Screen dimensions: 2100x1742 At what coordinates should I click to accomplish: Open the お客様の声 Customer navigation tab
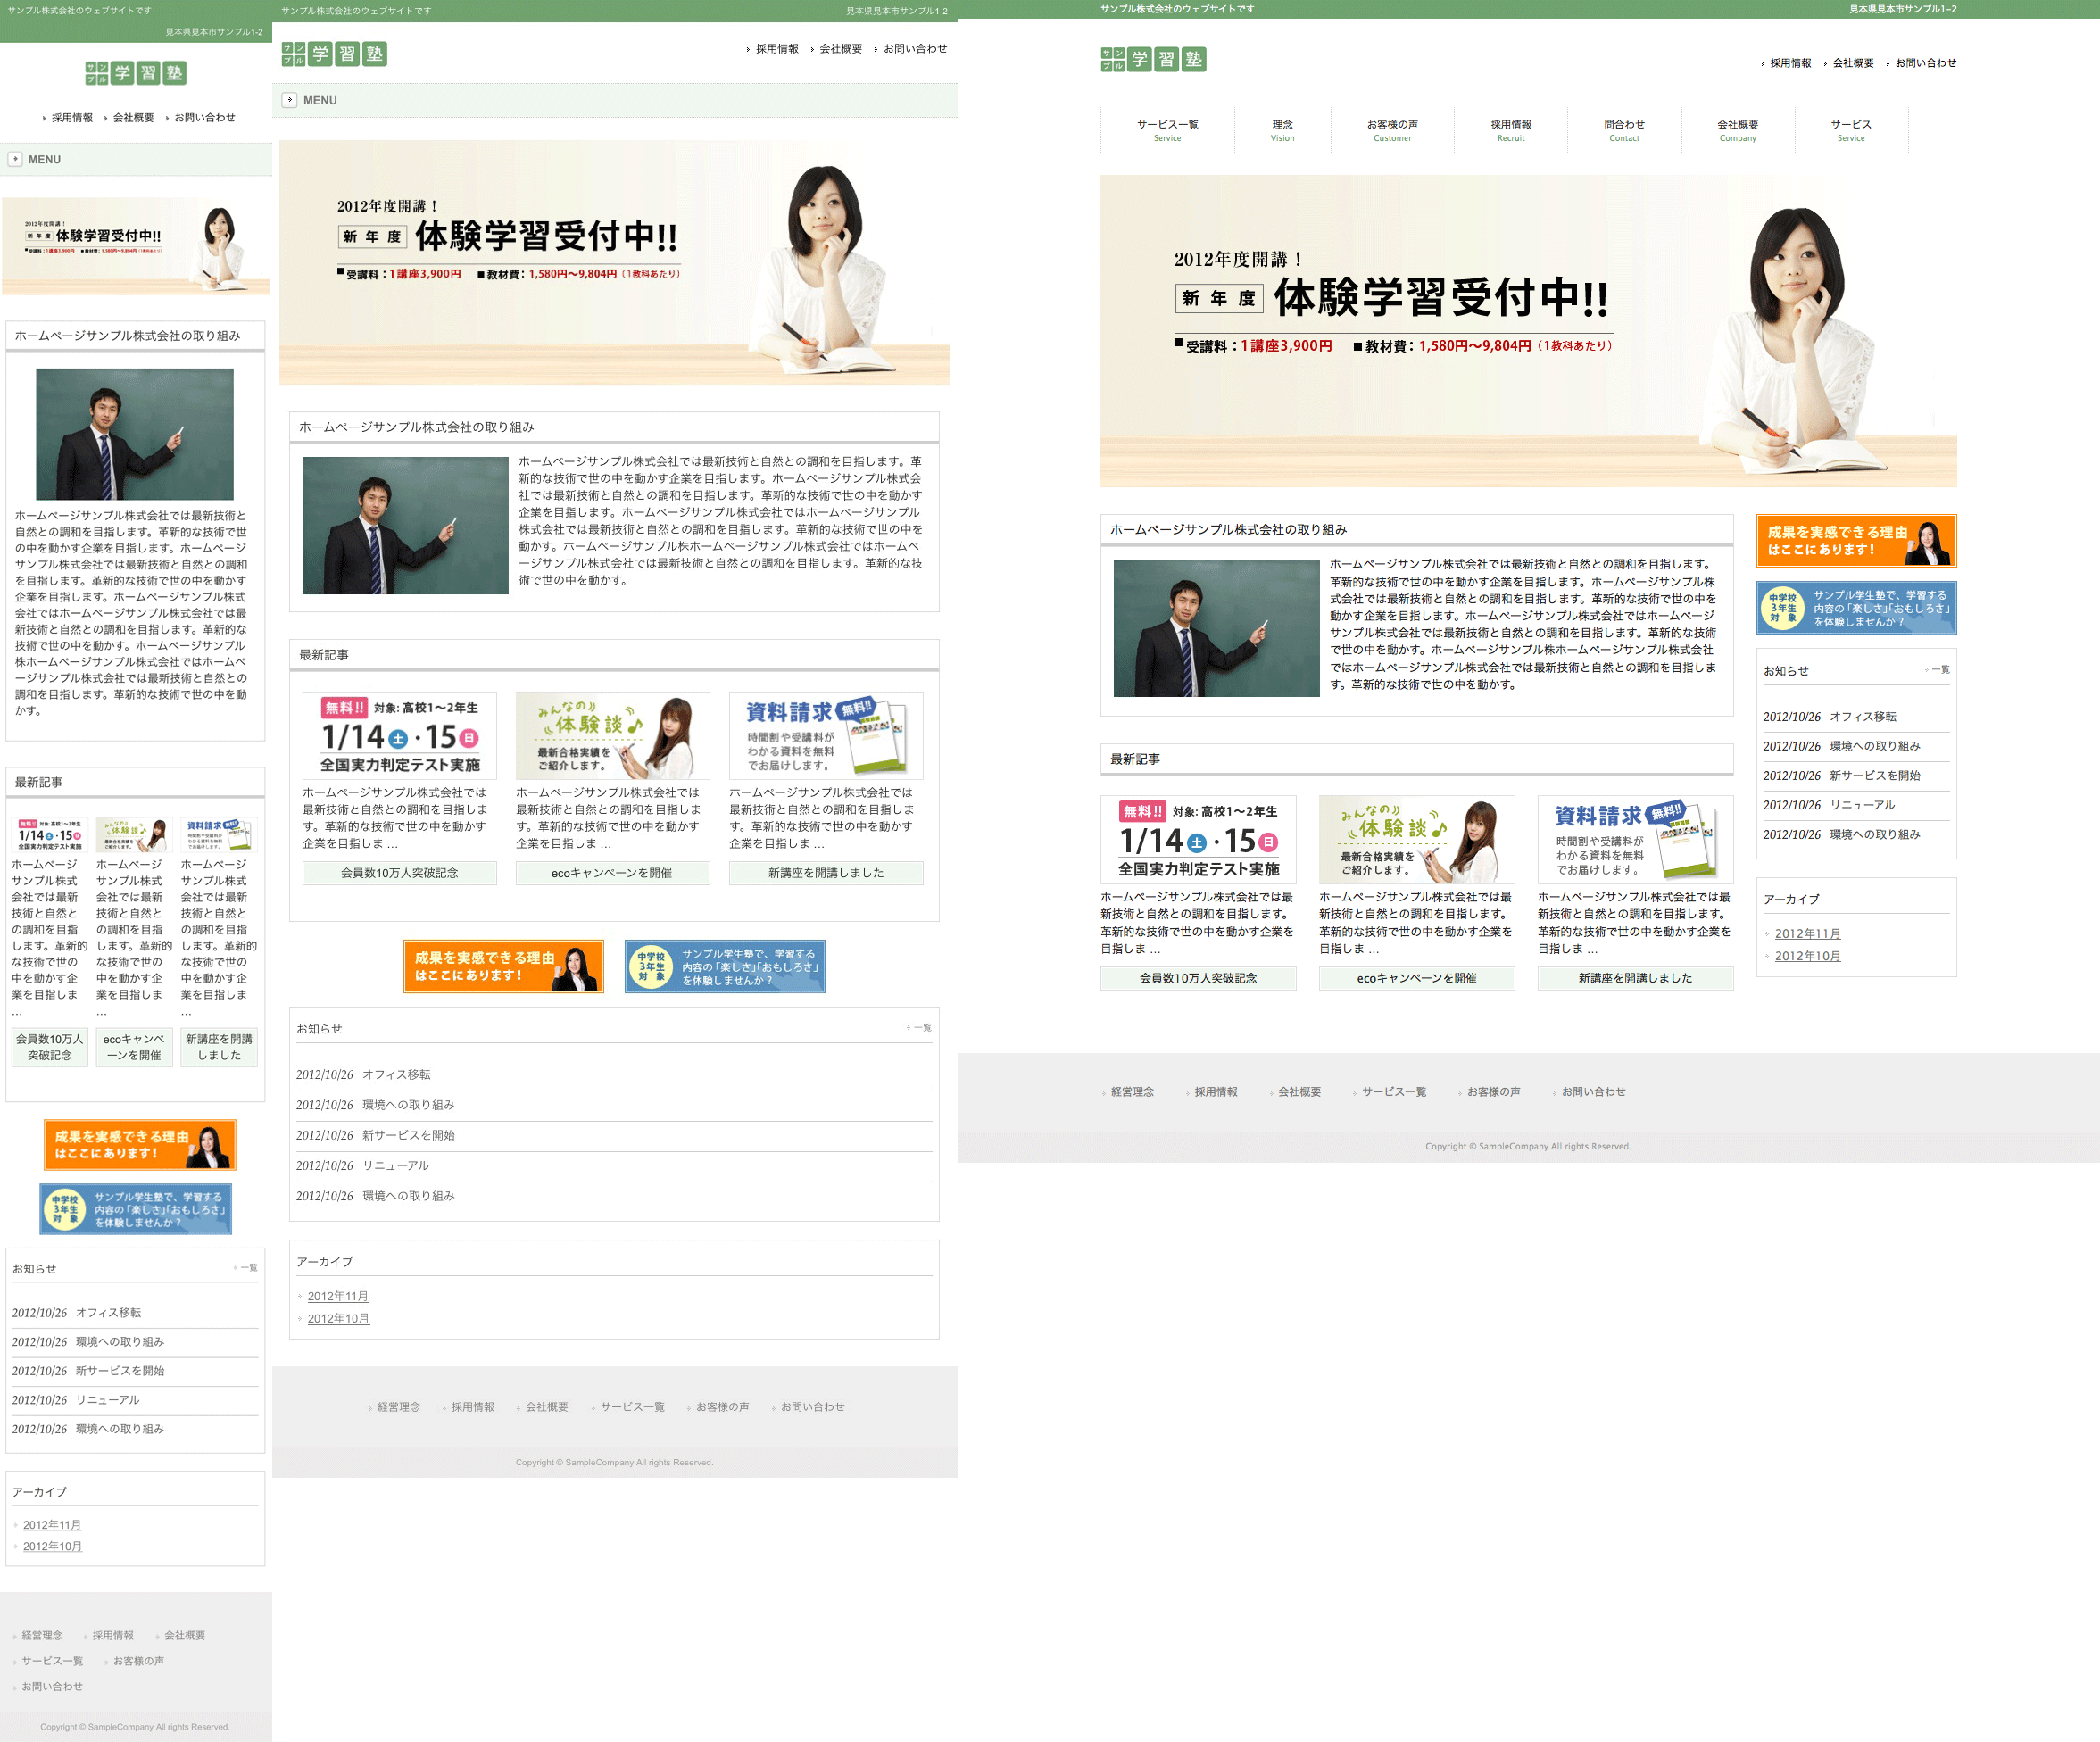(1392, 130)
